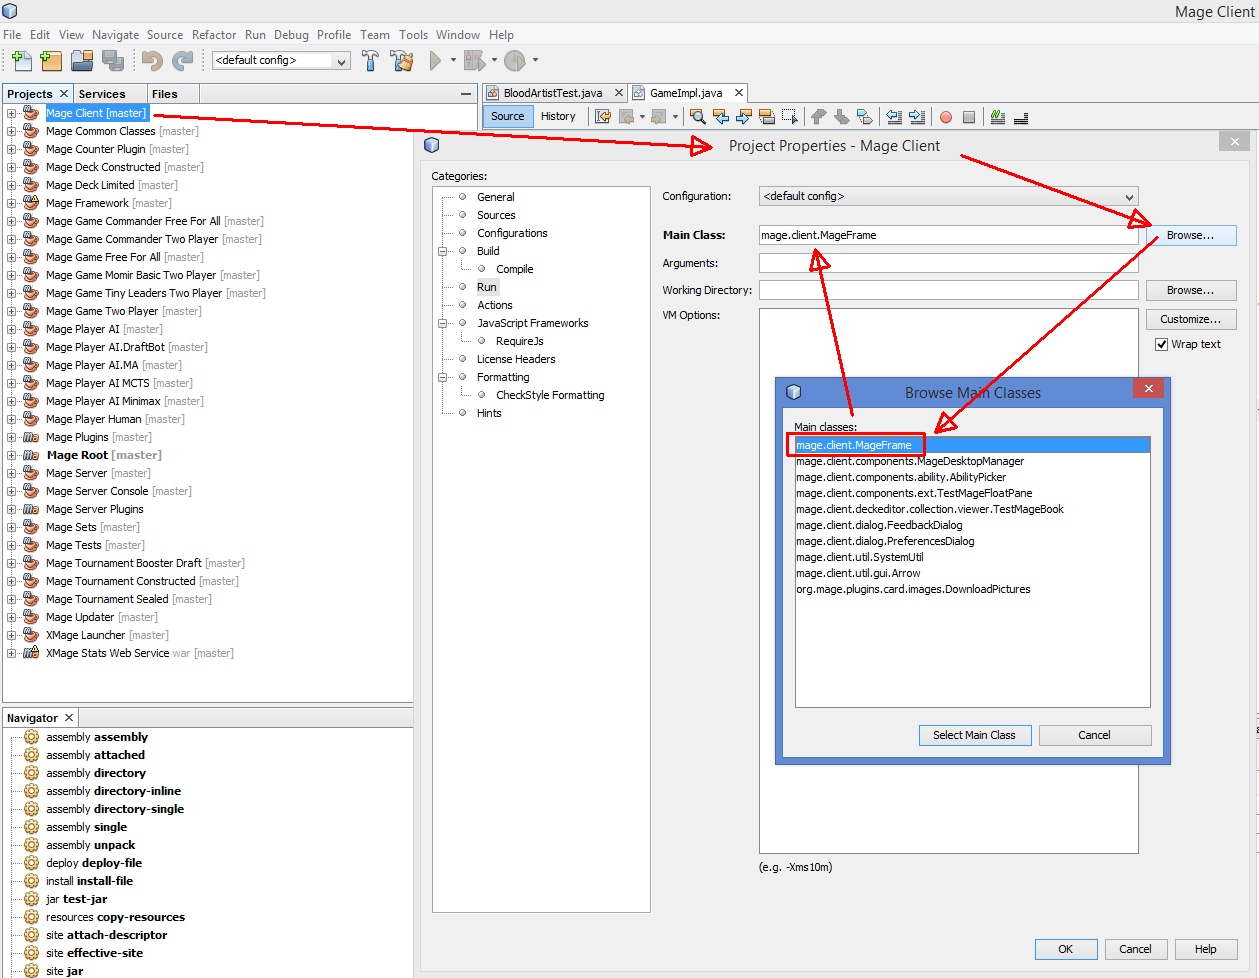1259x978 pixels.
Task: Click the New File toolbar icon
Action: (x=21, y=61)
